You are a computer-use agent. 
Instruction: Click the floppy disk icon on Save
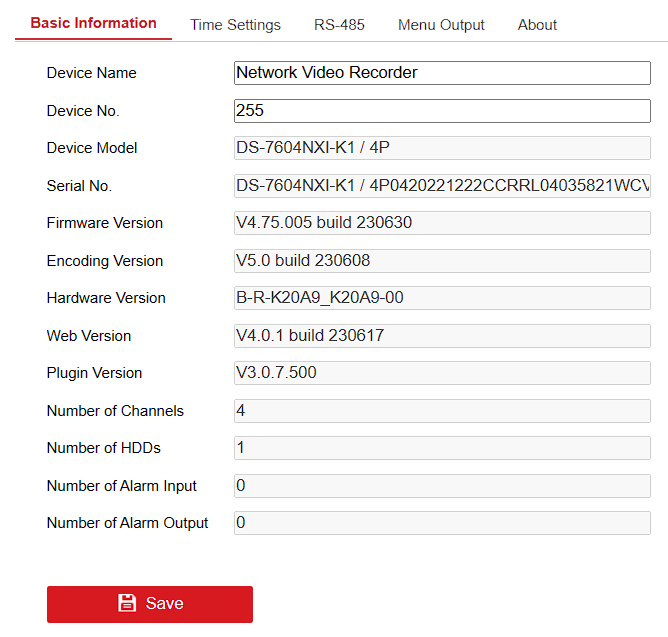coord(127,603)
